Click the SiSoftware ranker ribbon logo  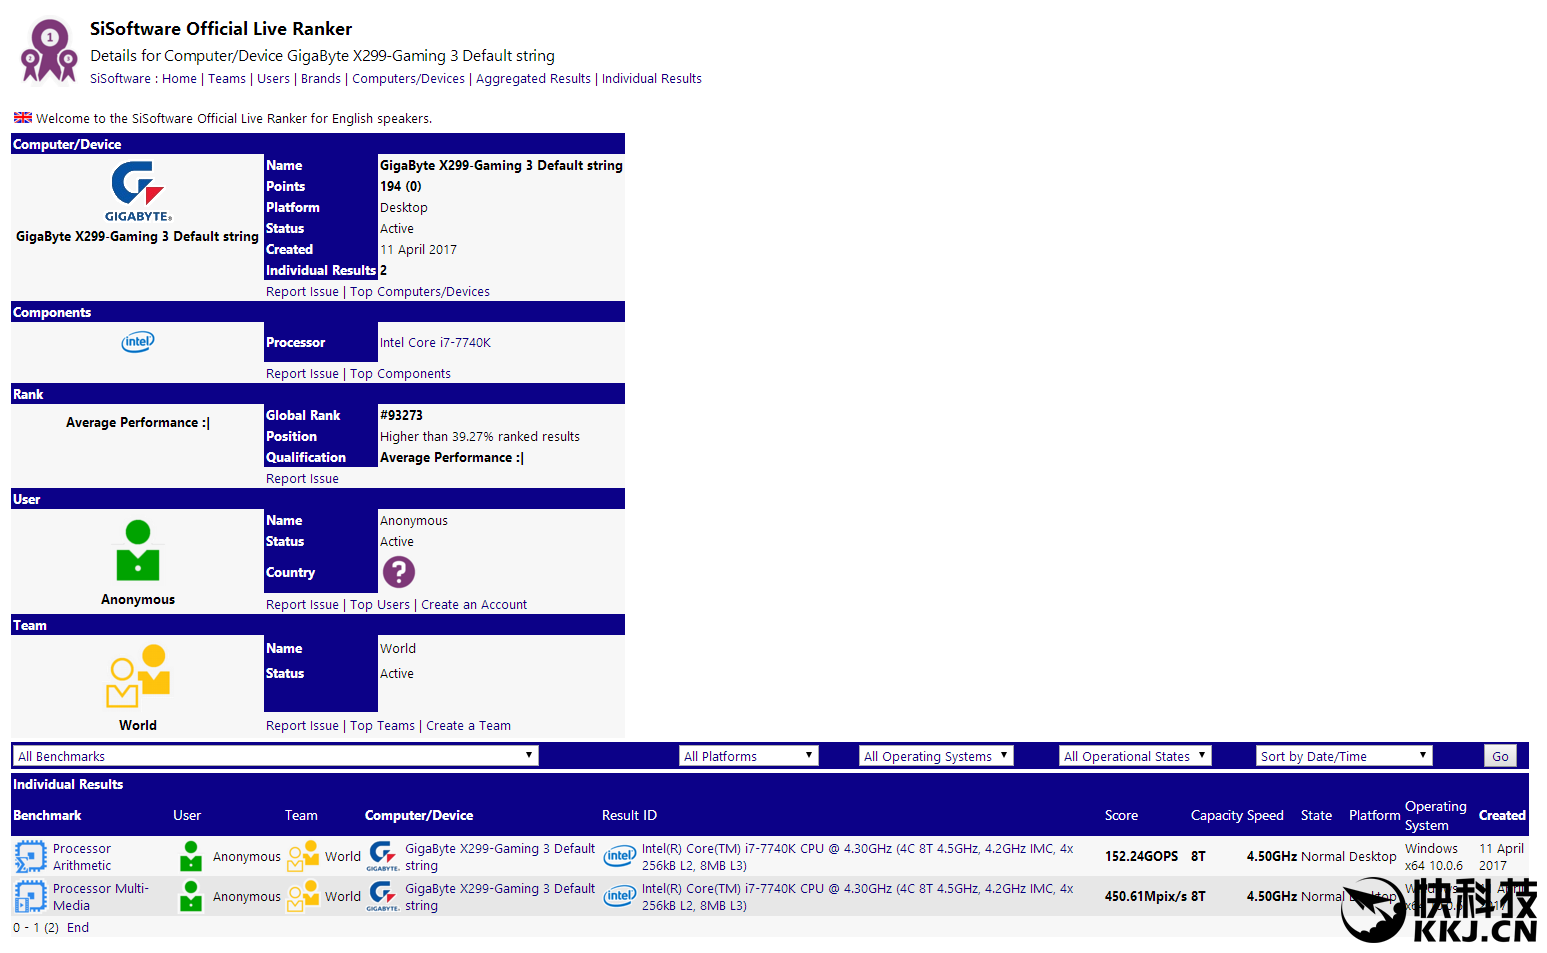[49, 51]
